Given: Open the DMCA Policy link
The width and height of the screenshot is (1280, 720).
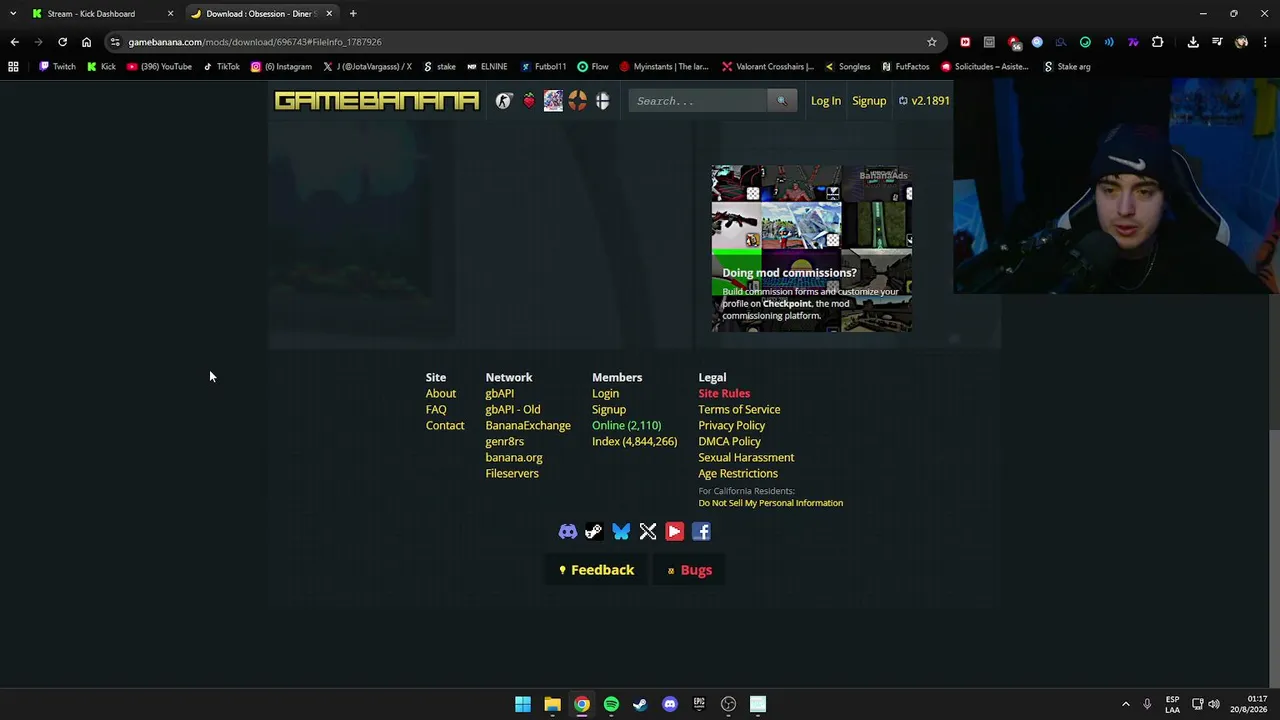Looking at the screenshot, I should click(729, 442).
